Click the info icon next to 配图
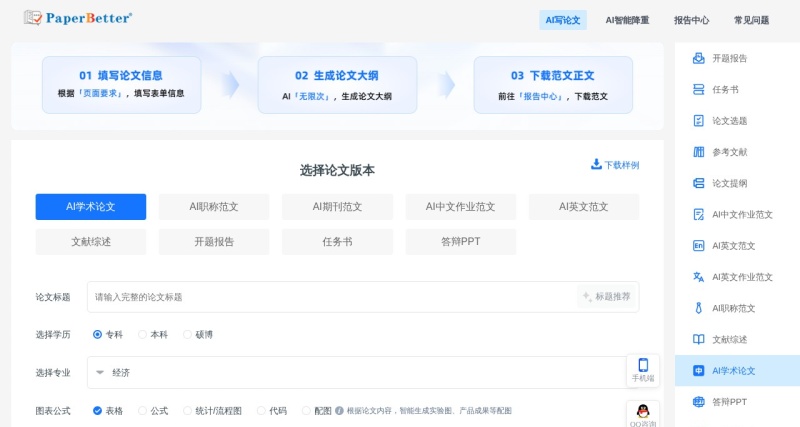 coord(339,411)
